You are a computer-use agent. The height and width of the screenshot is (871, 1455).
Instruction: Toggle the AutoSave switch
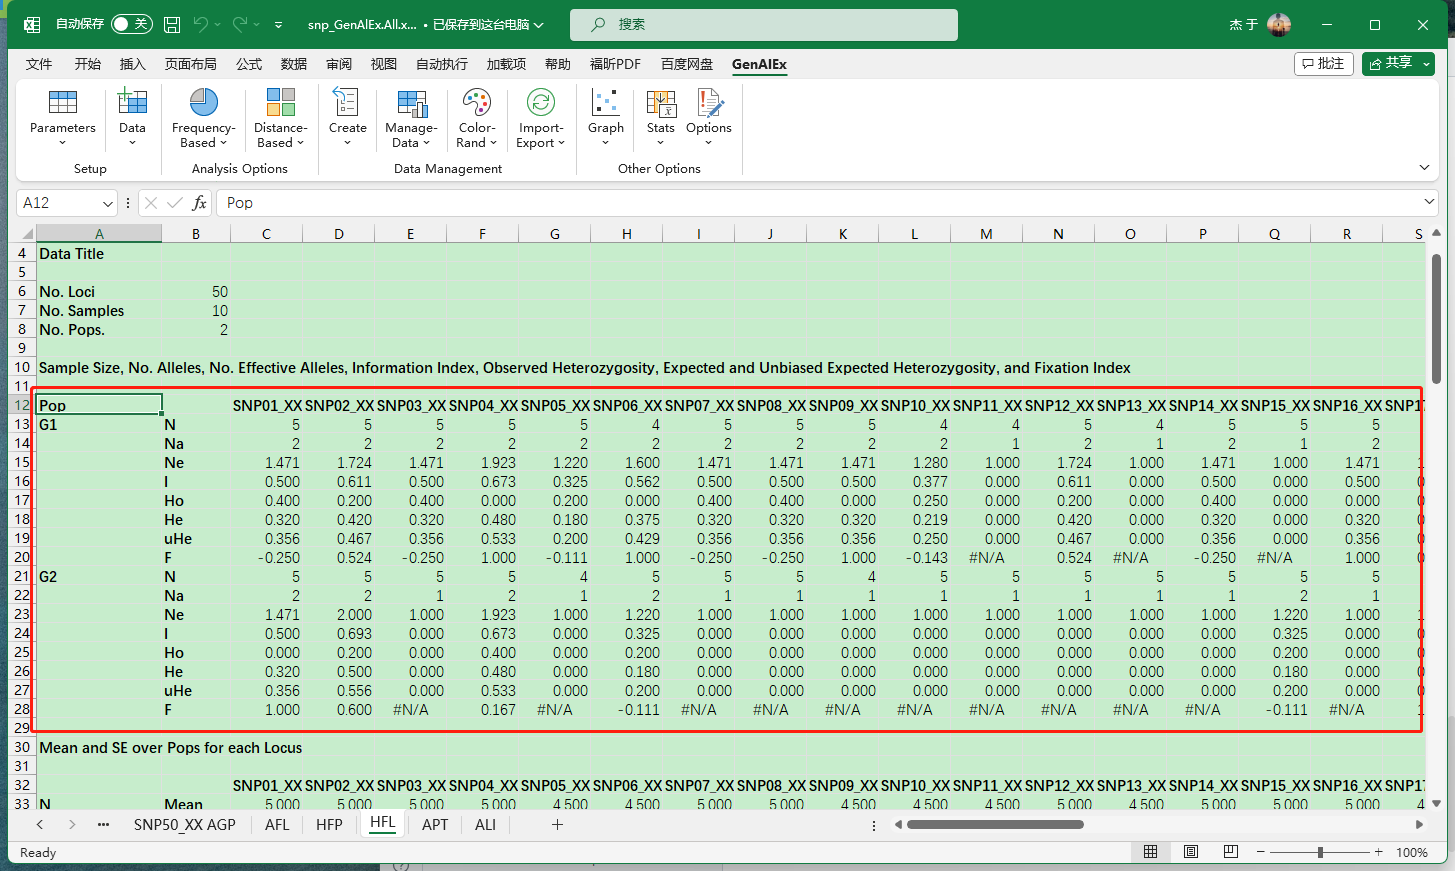[132, 24]
